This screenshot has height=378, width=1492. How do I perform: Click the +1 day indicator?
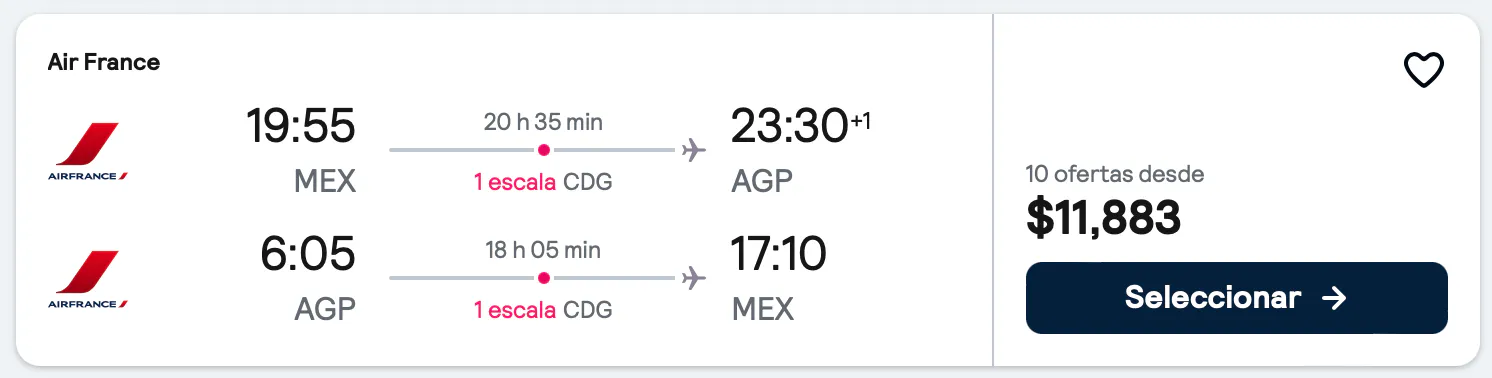860,121
